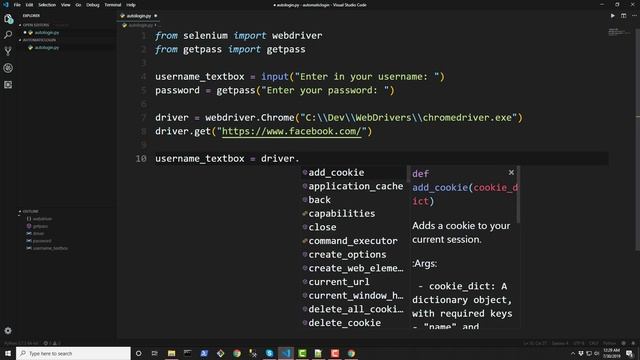Choose current_window_h… from the suggestions
The height and width of the screenshot is (360, 640).
[x=353, y=296]
